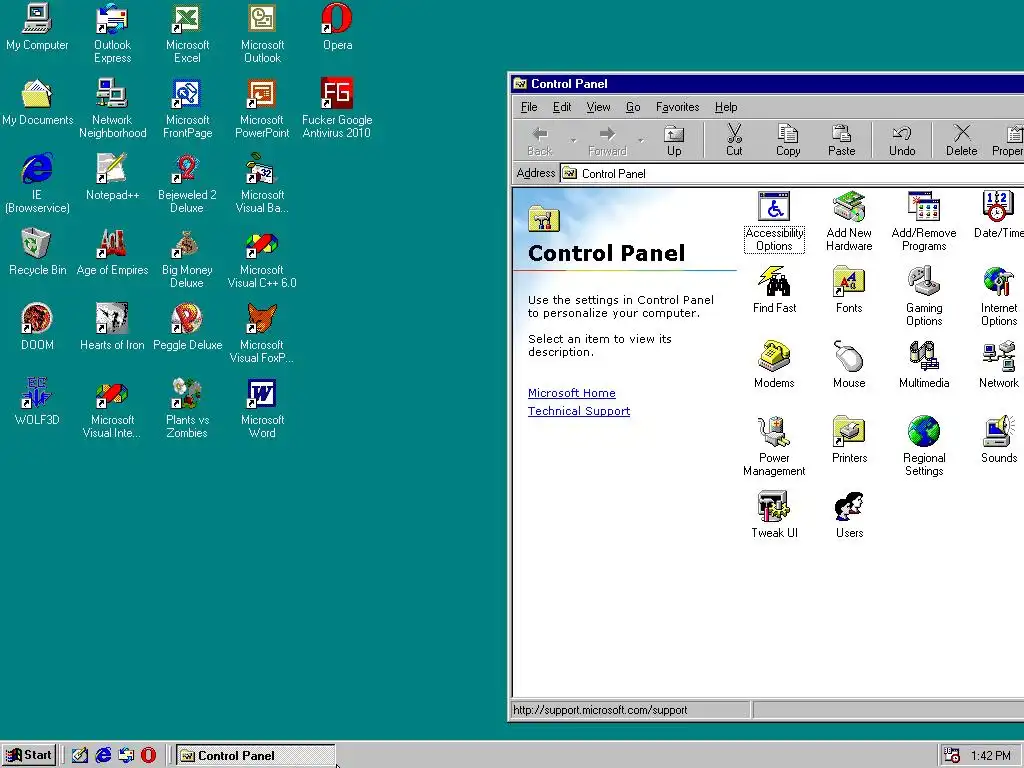Open the Users applet
Screen dimensions: 1024x768
pos(849,515)
